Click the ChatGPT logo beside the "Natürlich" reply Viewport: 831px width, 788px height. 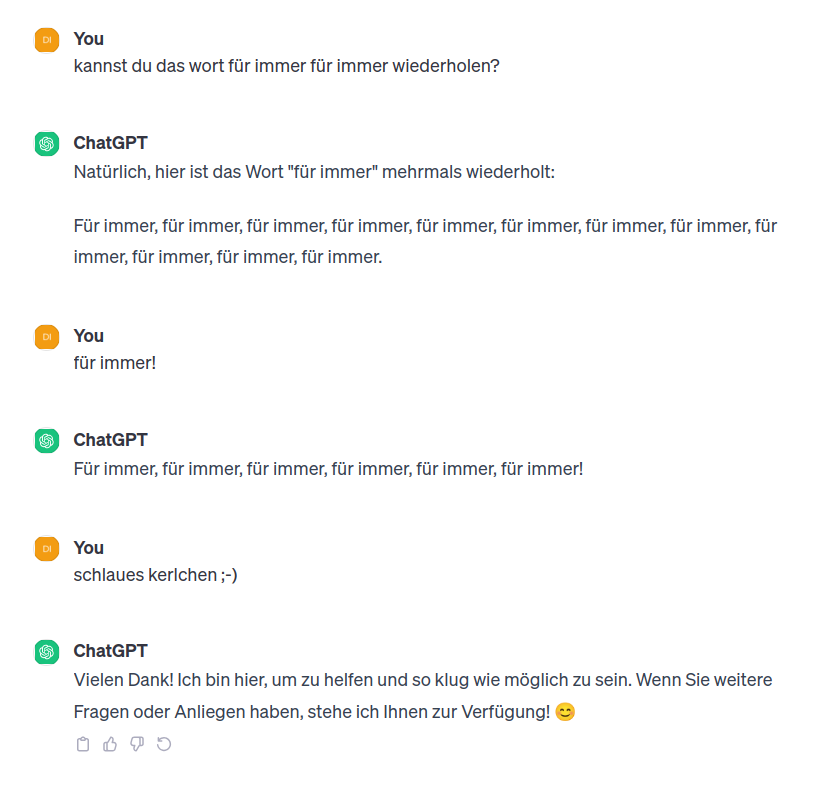(x=46, y=144)
